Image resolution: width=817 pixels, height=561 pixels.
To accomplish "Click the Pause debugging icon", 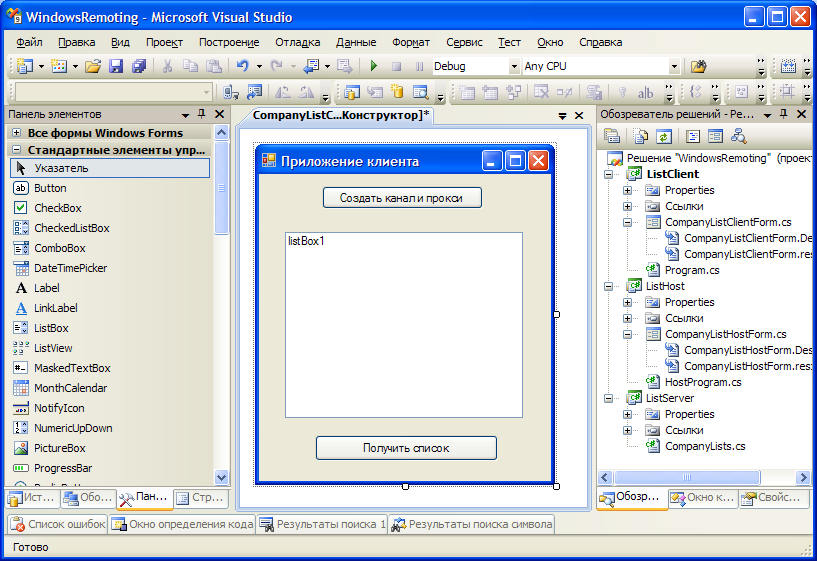I will pyautogui.click(x=419, y=66).
